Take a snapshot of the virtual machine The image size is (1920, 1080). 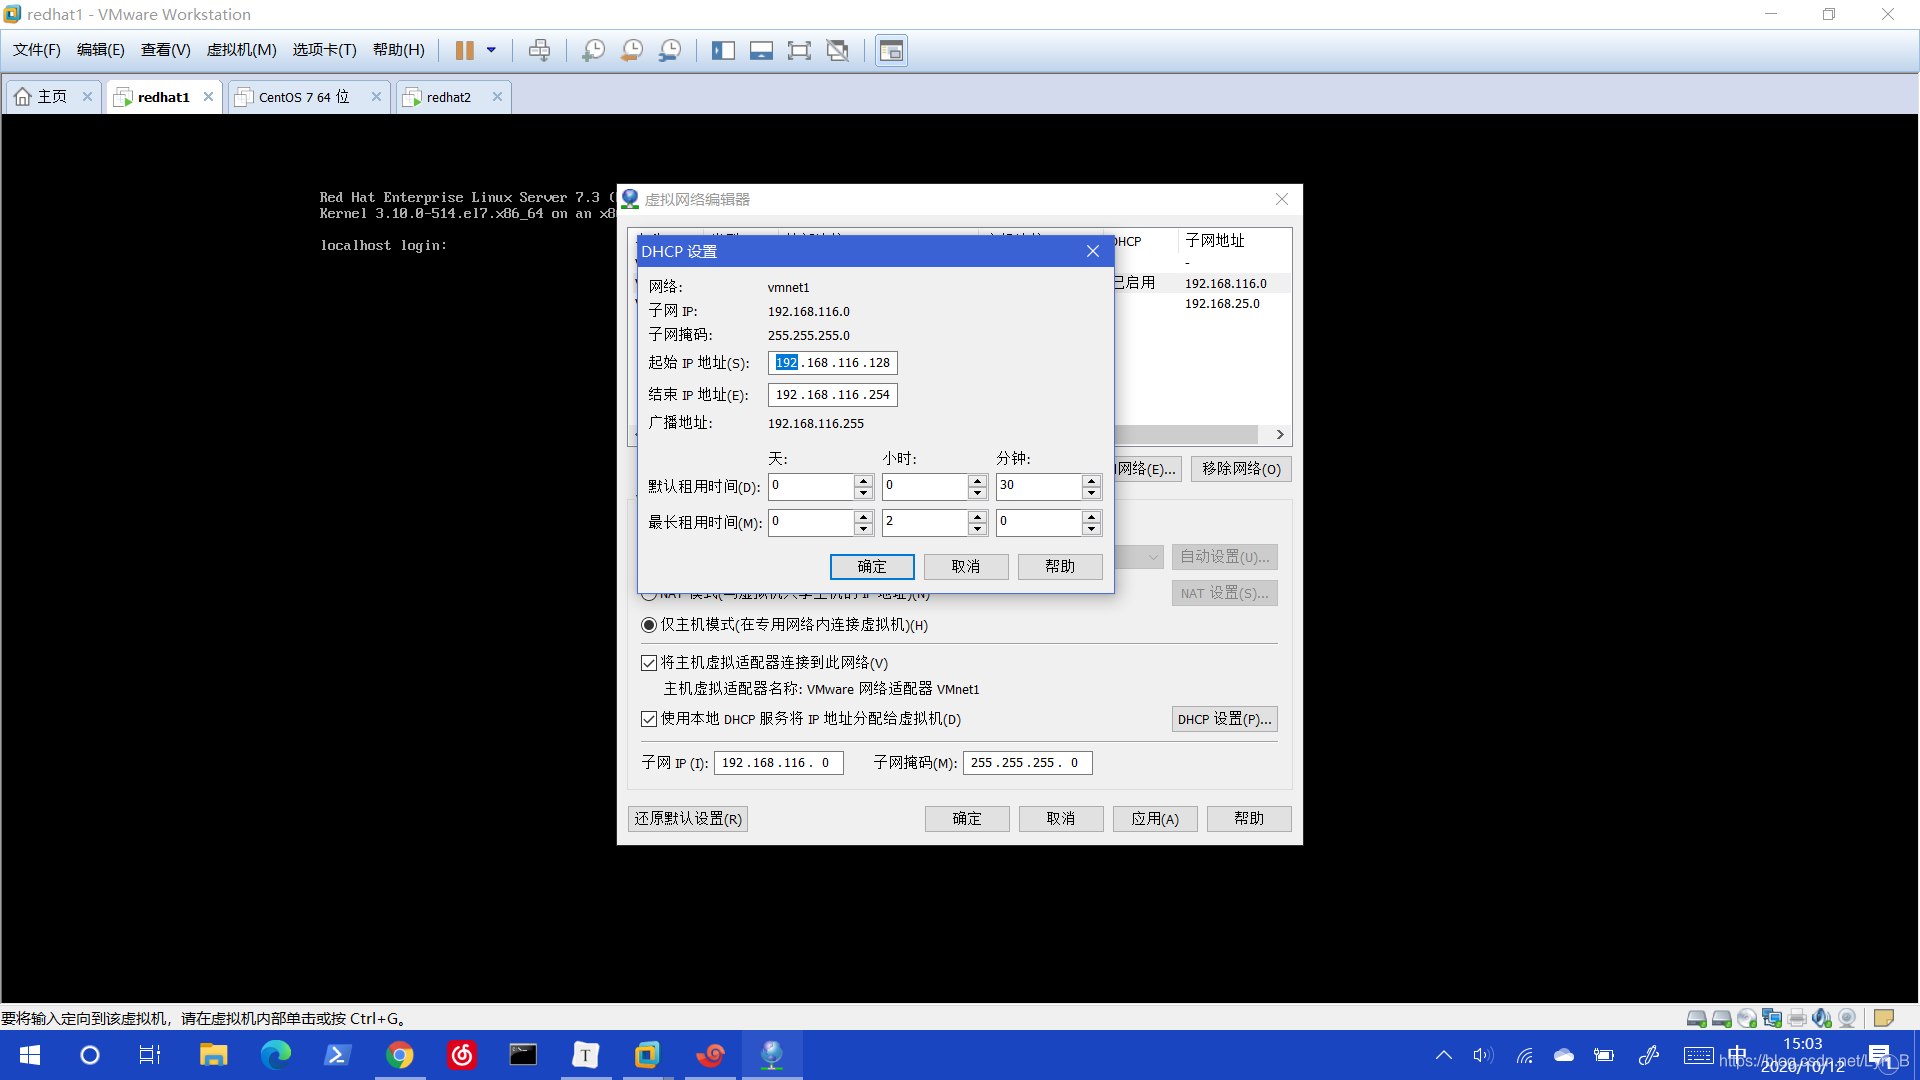(x=593, y=50)
